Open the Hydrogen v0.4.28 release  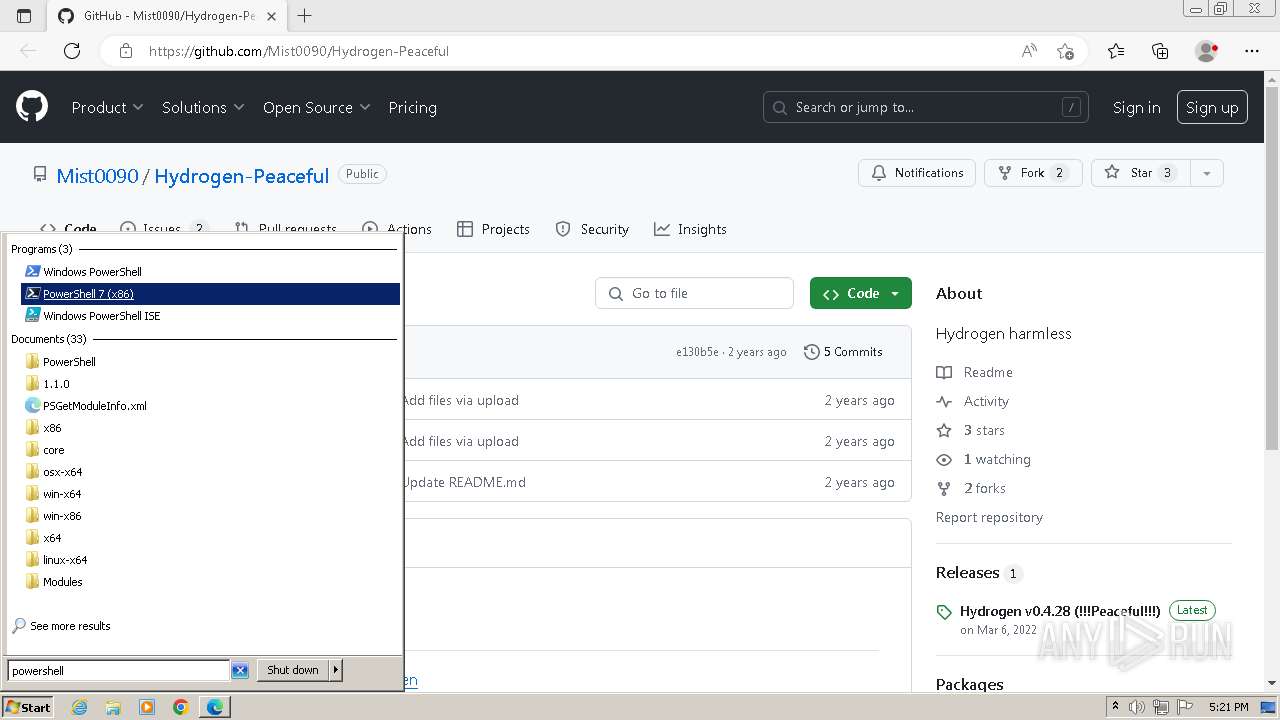click(1060, 611)
